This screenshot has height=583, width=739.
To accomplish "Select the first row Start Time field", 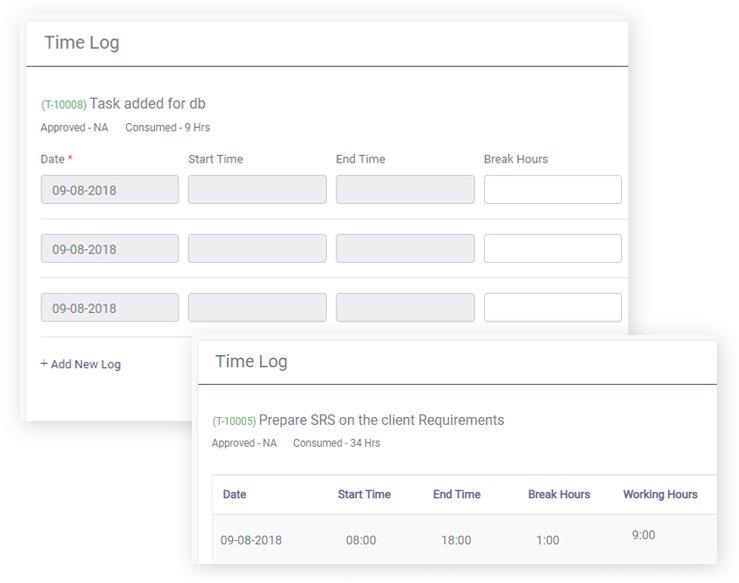I will [x=257, y=190].
